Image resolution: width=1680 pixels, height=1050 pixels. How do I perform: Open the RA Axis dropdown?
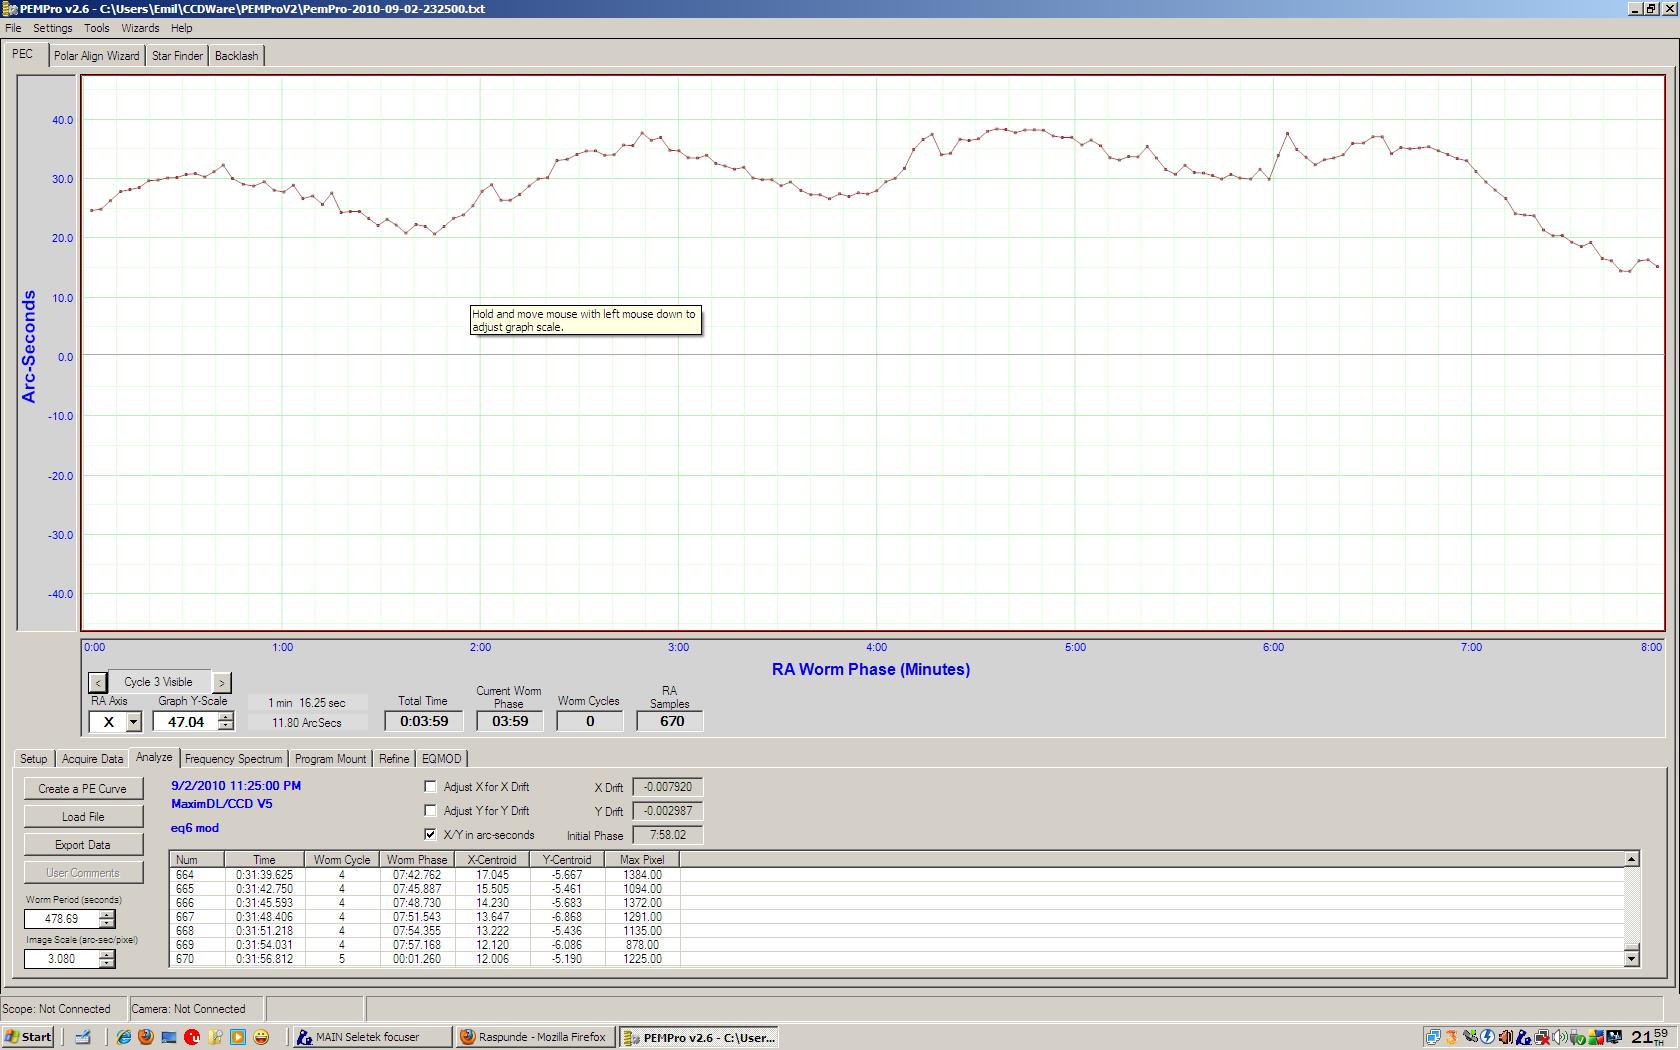(x=133, y=722)
